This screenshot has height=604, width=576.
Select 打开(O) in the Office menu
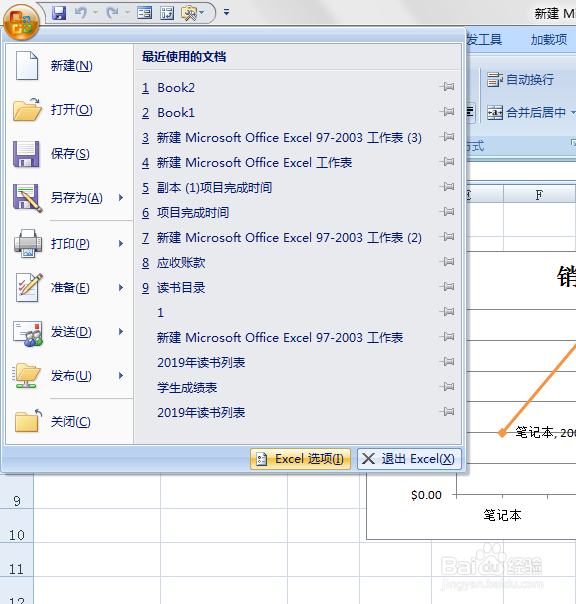pyautogui.click(x=69, y=110)
